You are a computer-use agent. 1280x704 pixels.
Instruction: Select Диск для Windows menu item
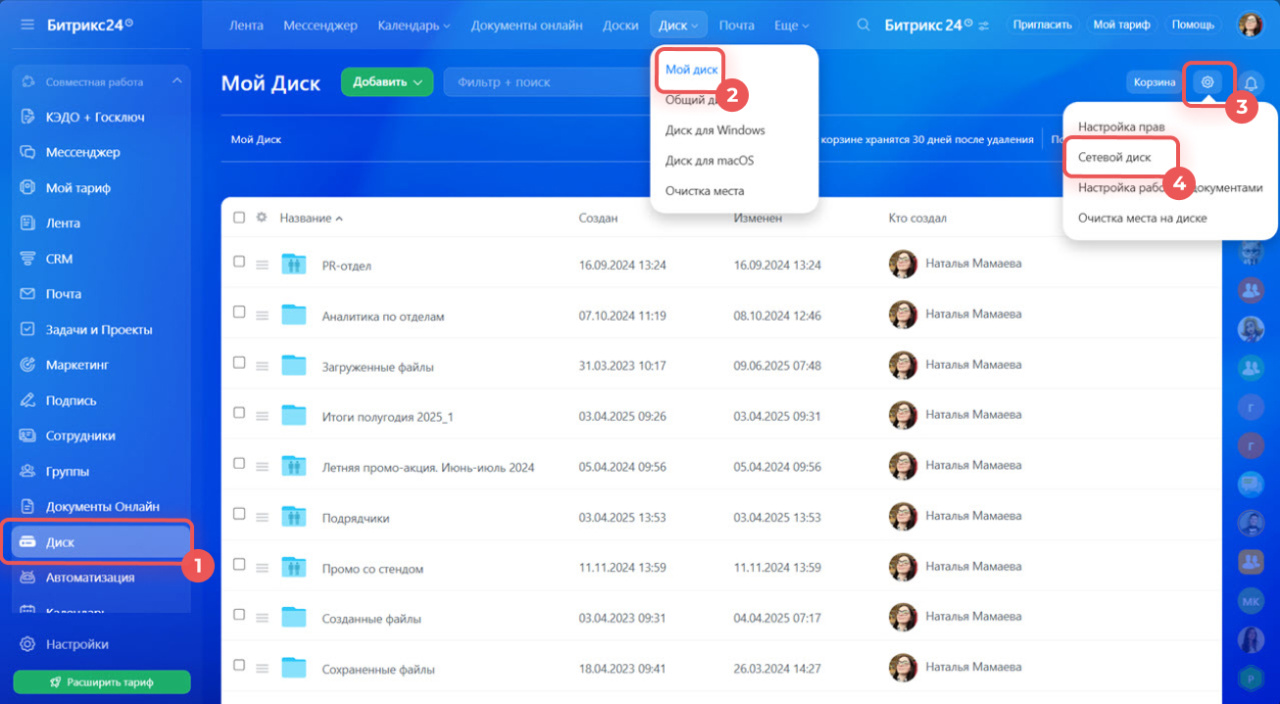tap(715, 130)
